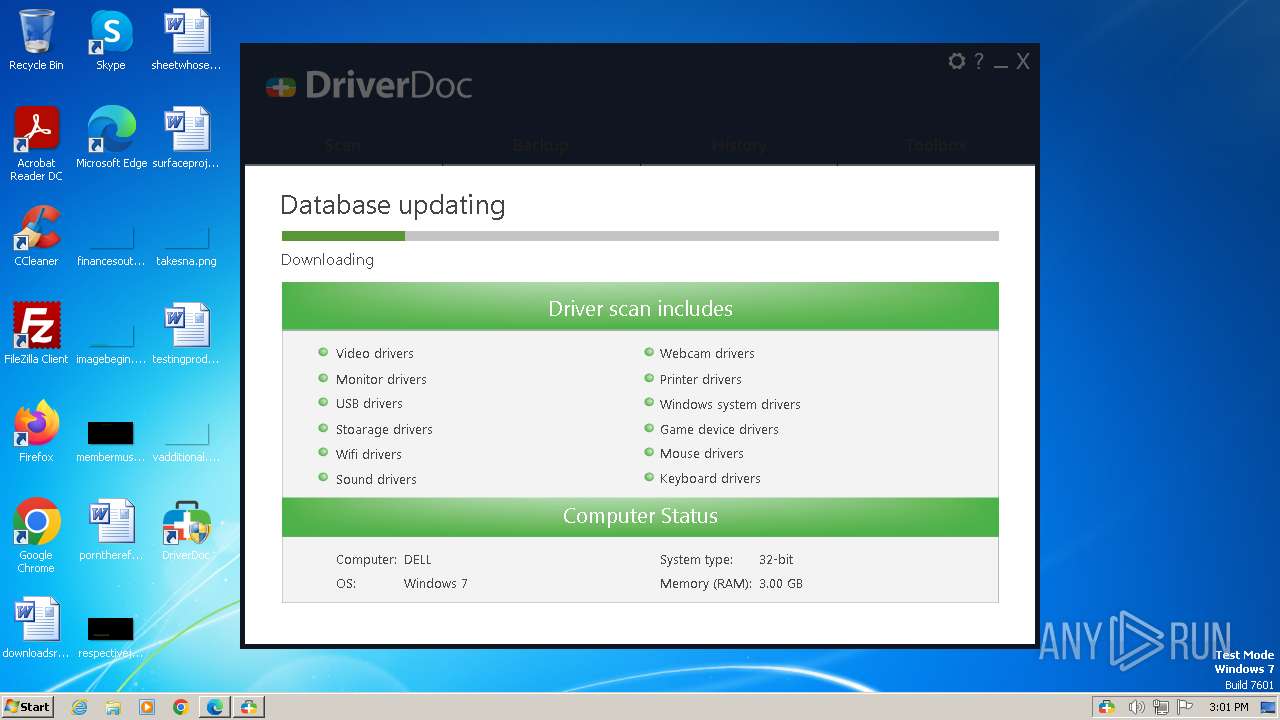Select 'Printer drivers' list entry
The height and width of the screenshot is (720, 1280).
click(700, 379)
